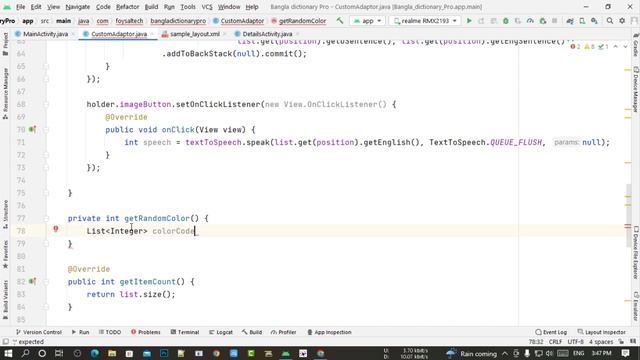This screenshot has height=360, width=640.
Task: Open the Microsoft Edge taskbar icon
Action: pos(95,353)
